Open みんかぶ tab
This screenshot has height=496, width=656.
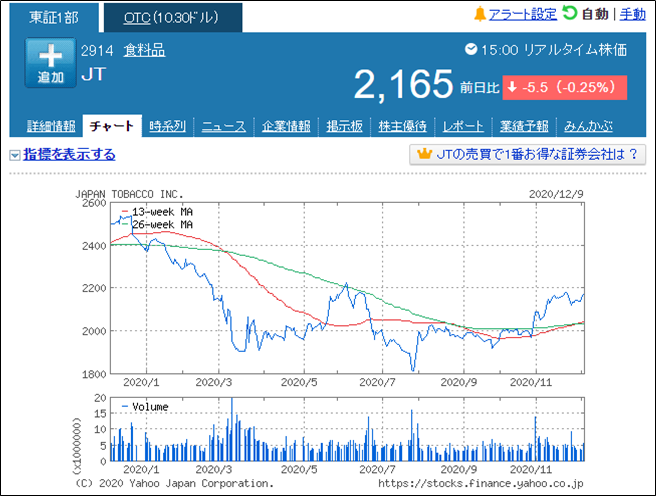click(588, 126)
